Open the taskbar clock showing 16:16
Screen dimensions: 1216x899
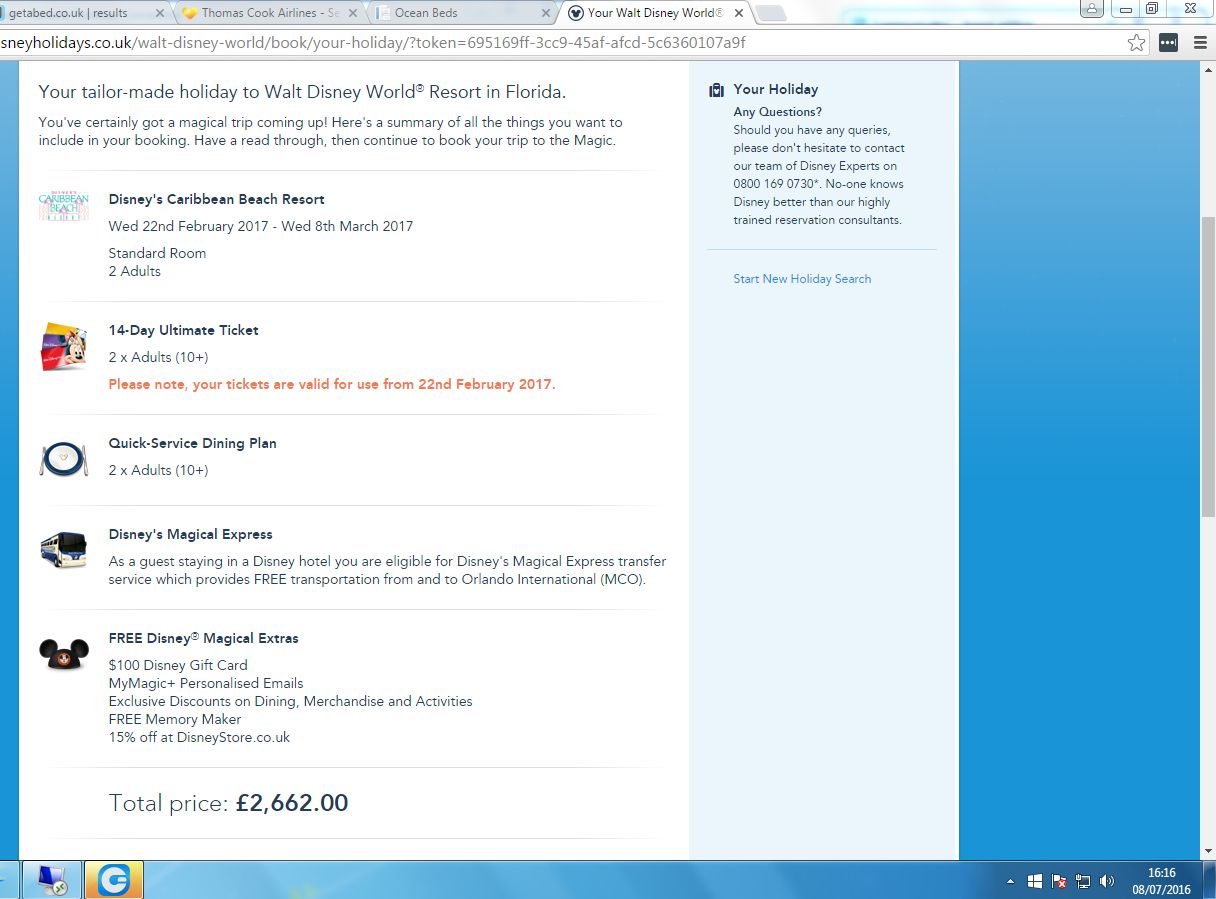pyautogui.click(x=1161, y=881)
